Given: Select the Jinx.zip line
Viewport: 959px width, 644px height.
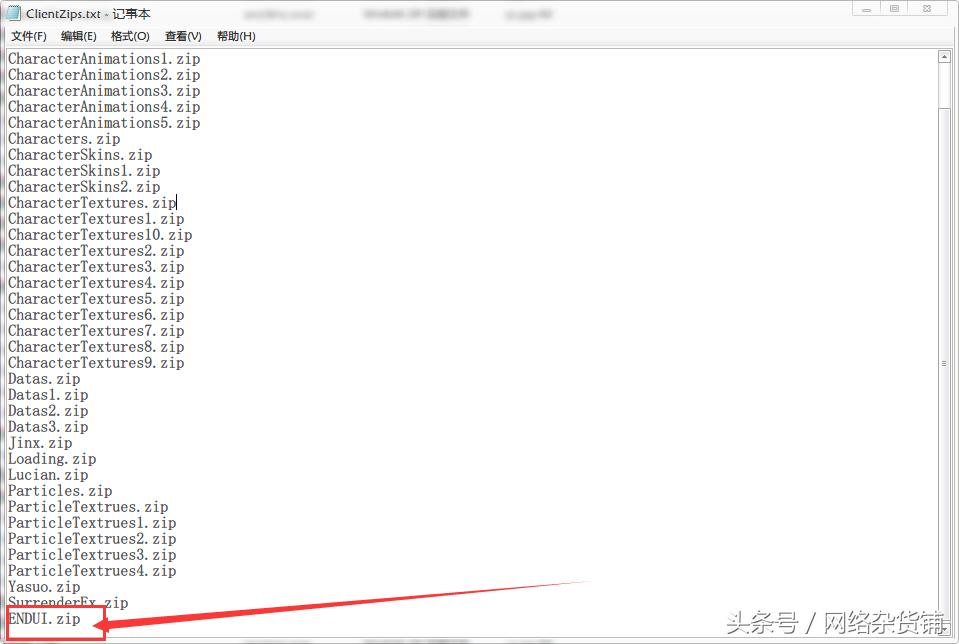Looking at the screenshot, I should (40, 443).
